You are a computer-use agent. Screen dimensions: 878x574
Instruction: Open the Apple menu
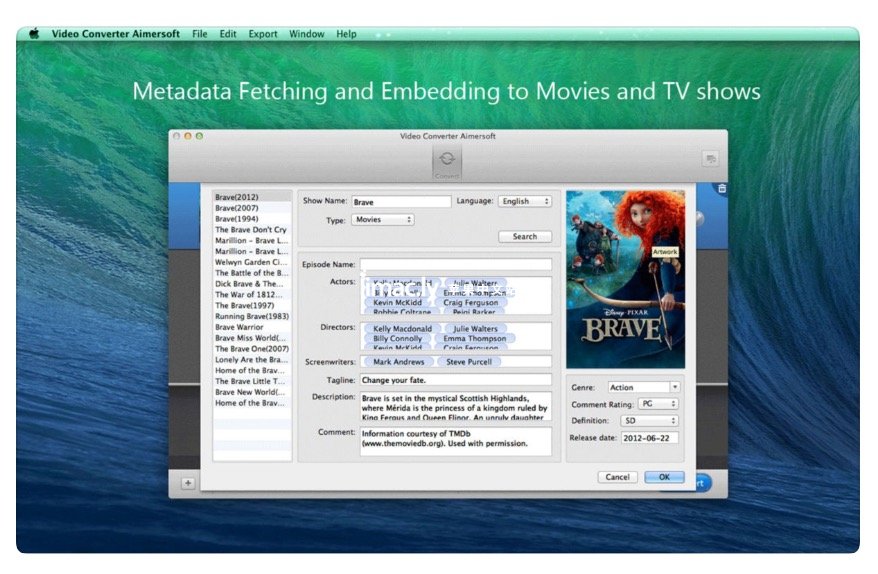[x=34, y=34]
